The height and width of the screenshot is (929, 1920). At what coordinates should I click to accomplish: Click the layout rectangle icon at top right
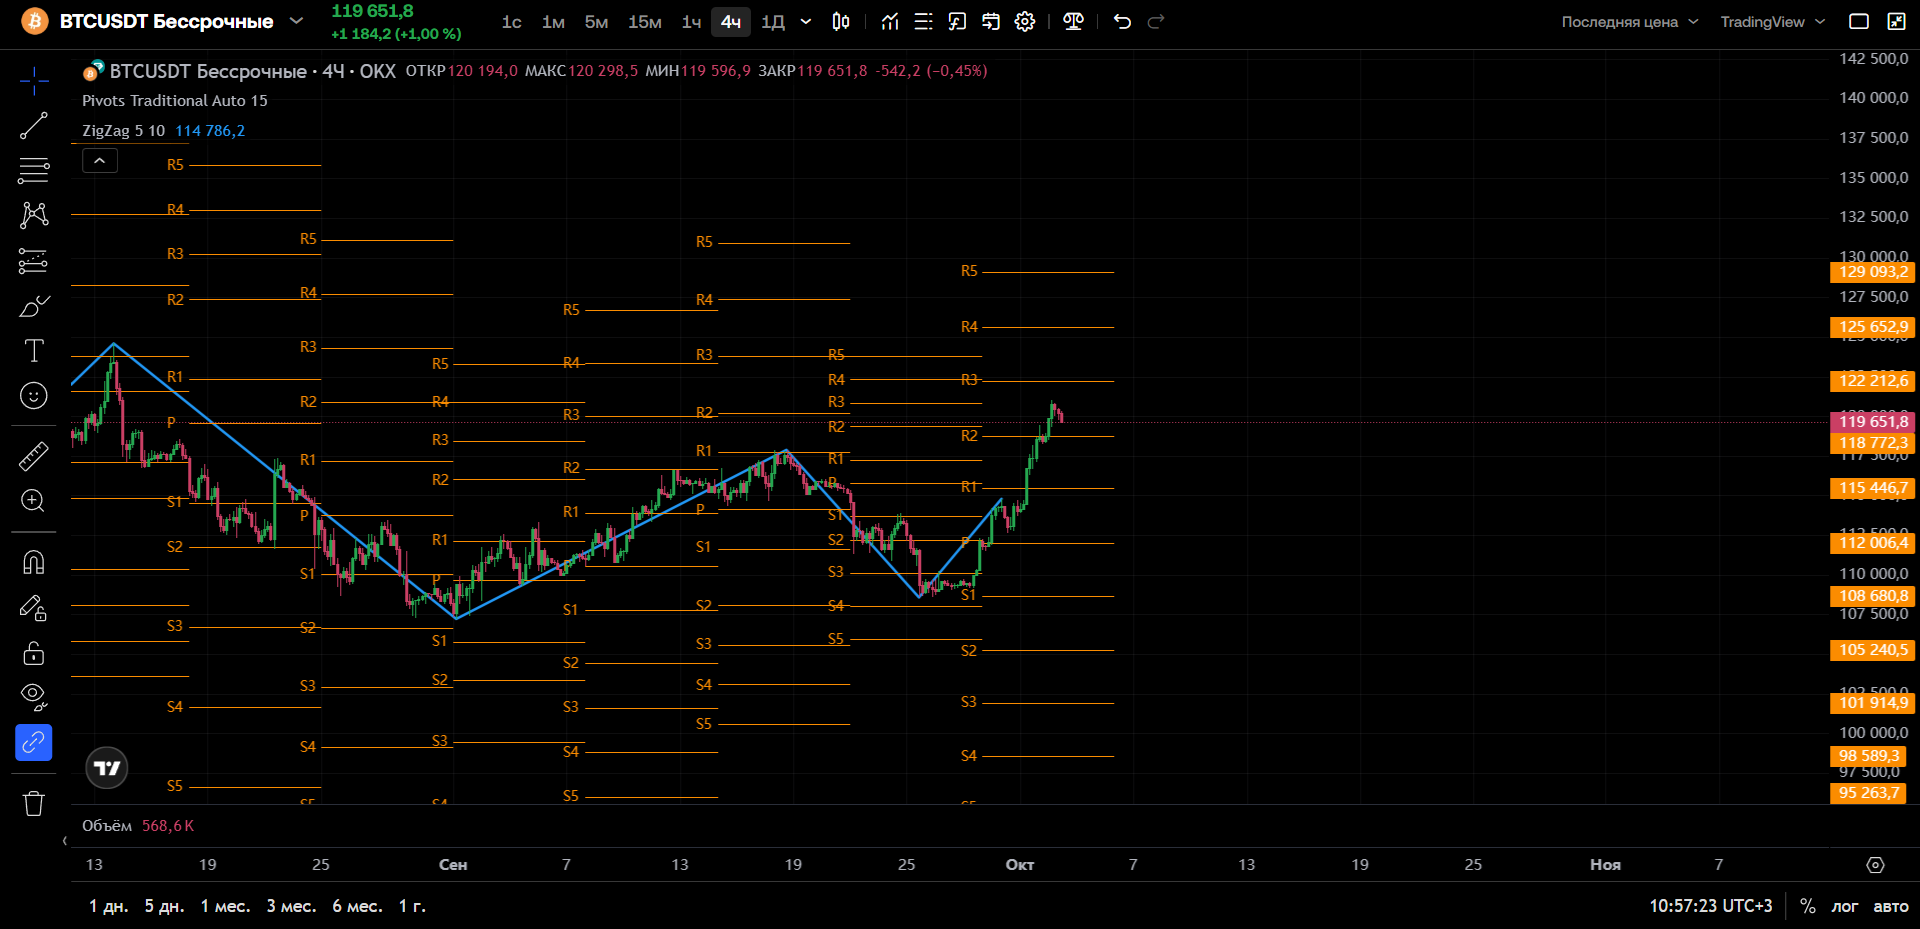tap(1859, 22)
